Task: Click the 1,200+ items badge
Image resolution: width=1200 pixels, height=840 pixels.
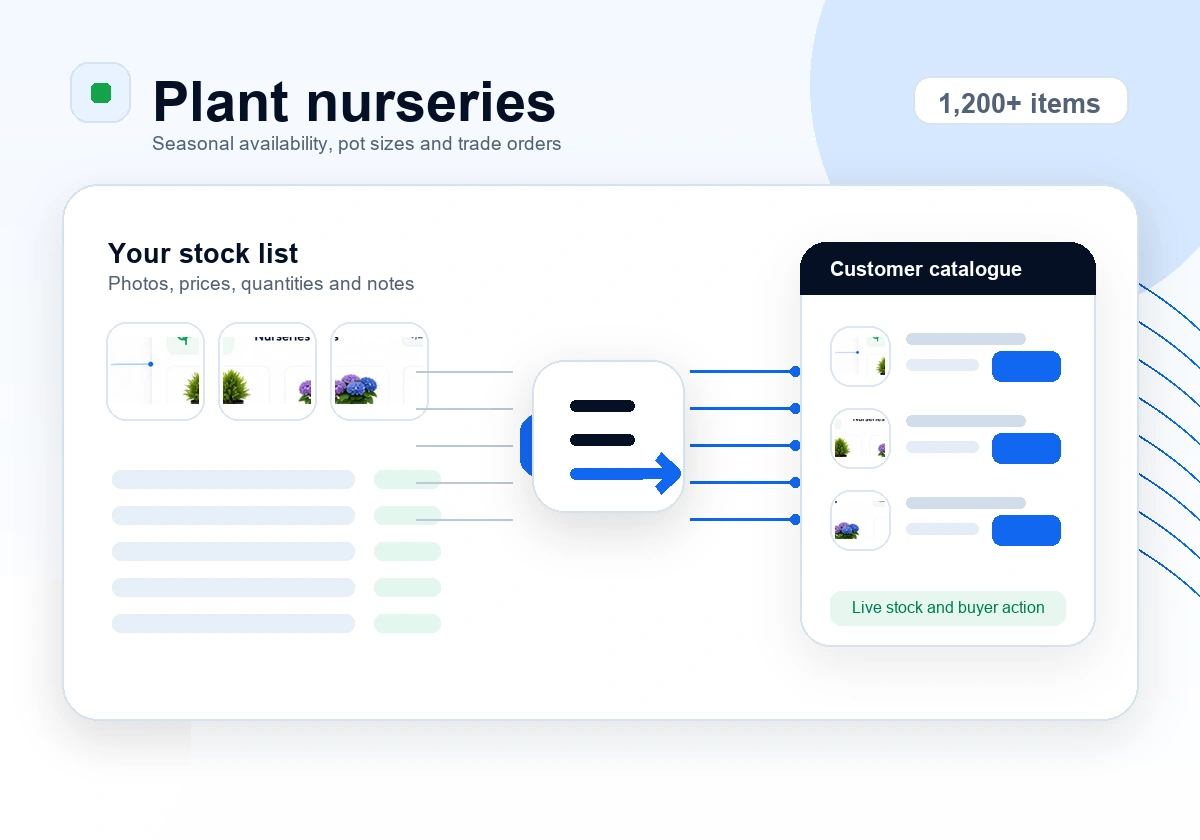Action: click(1020, 103)
